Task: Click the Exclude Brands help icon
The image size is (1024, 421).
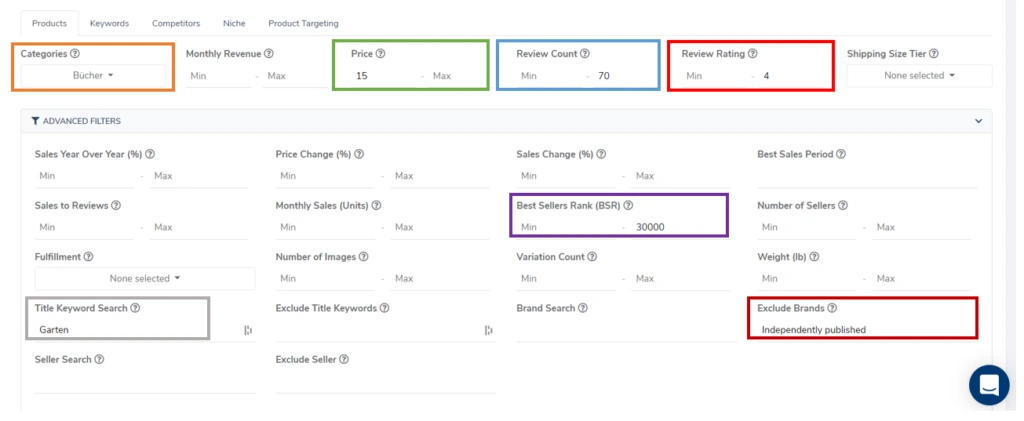Action: pyautogui.click(x=832, y=308)
